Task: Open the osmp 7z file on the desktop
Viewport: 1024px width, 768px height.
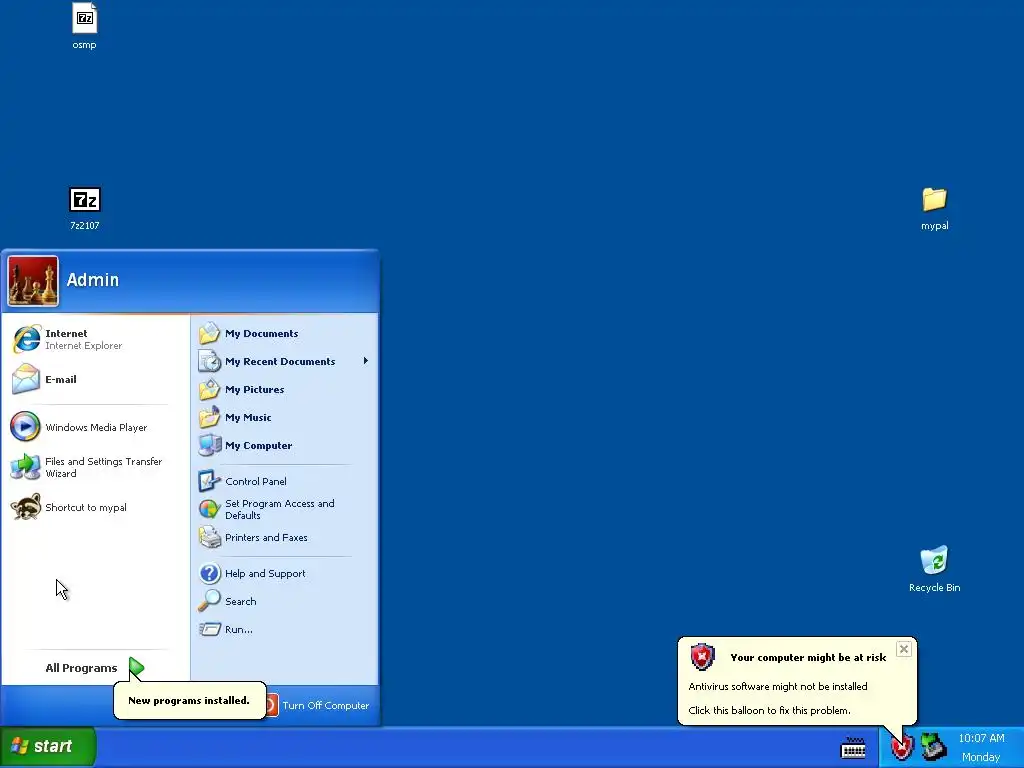Action: coord(84,27)
